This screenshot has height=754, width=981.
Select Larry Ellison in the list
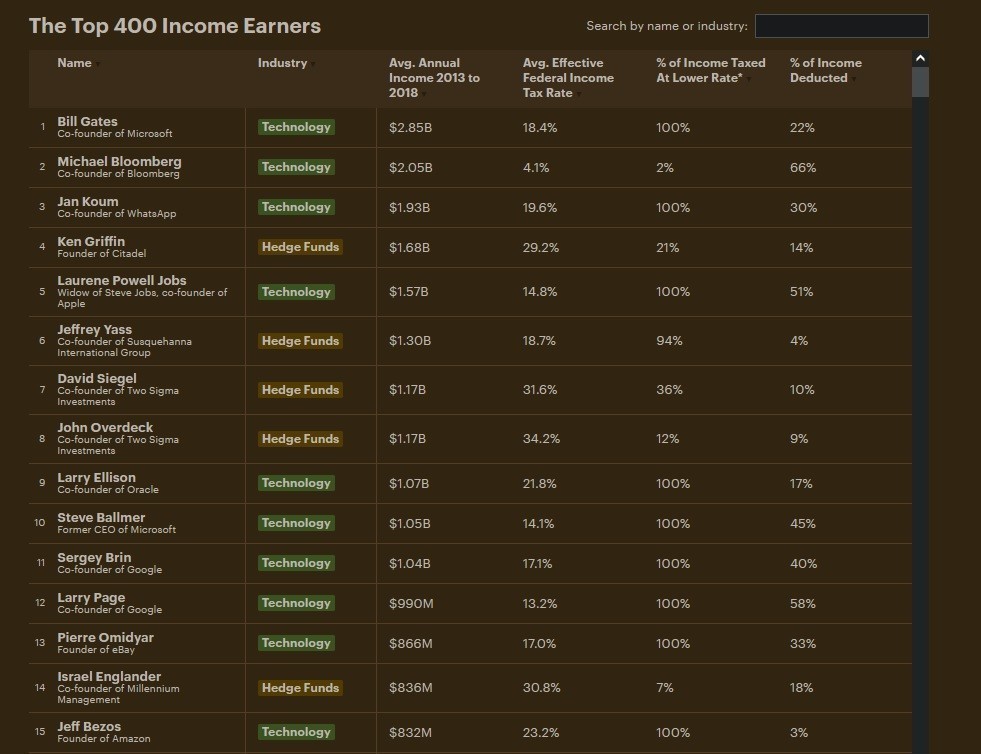tap(96, 477)
